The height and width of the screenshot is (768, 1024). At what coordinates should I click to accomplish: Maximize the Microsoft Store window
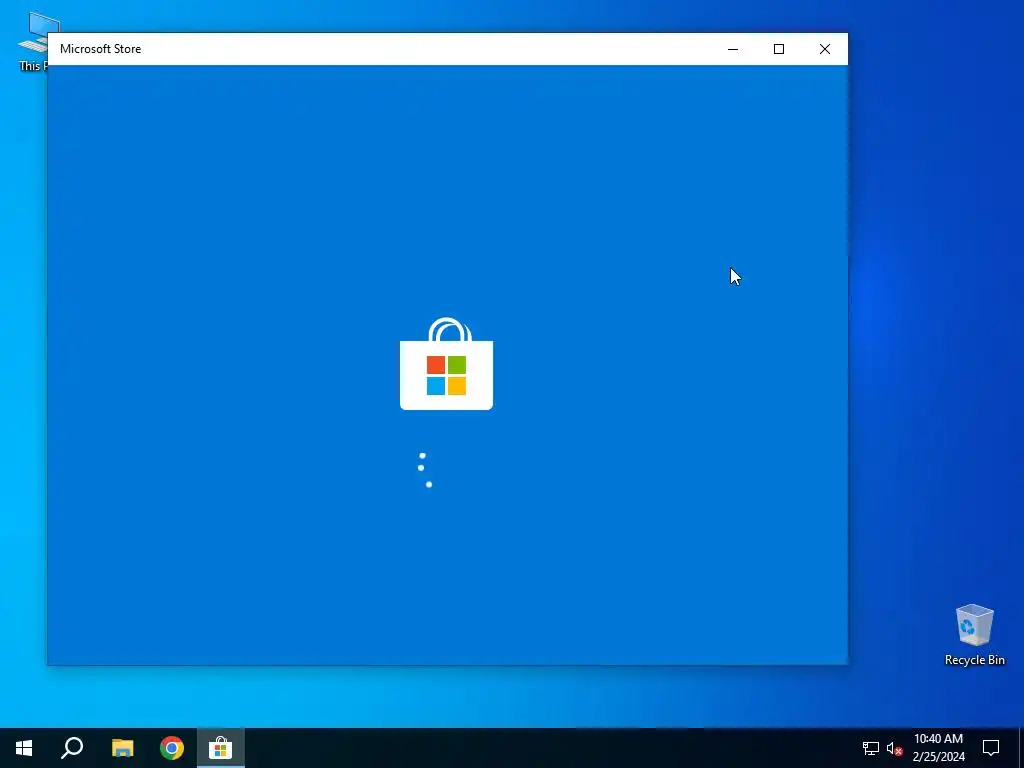(x=778, y=49)
